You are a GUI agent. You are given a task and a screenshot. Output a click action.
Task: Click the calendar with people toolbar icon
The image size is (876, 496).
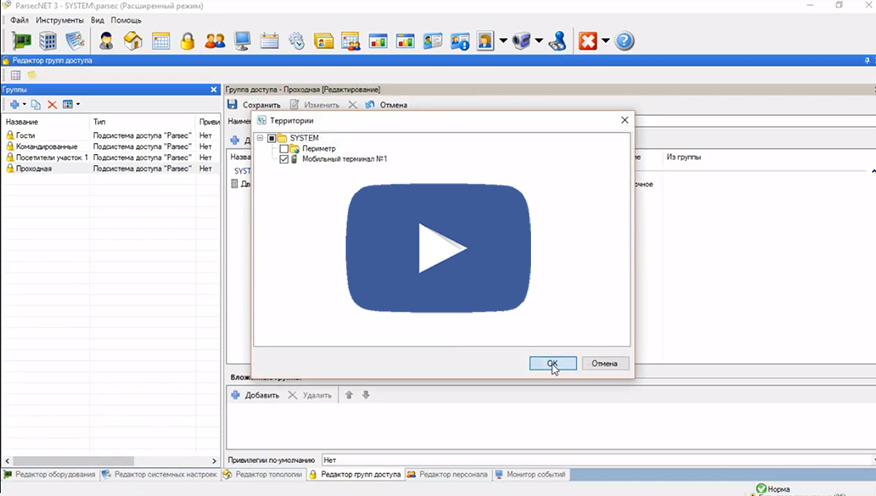pos(351,41)
